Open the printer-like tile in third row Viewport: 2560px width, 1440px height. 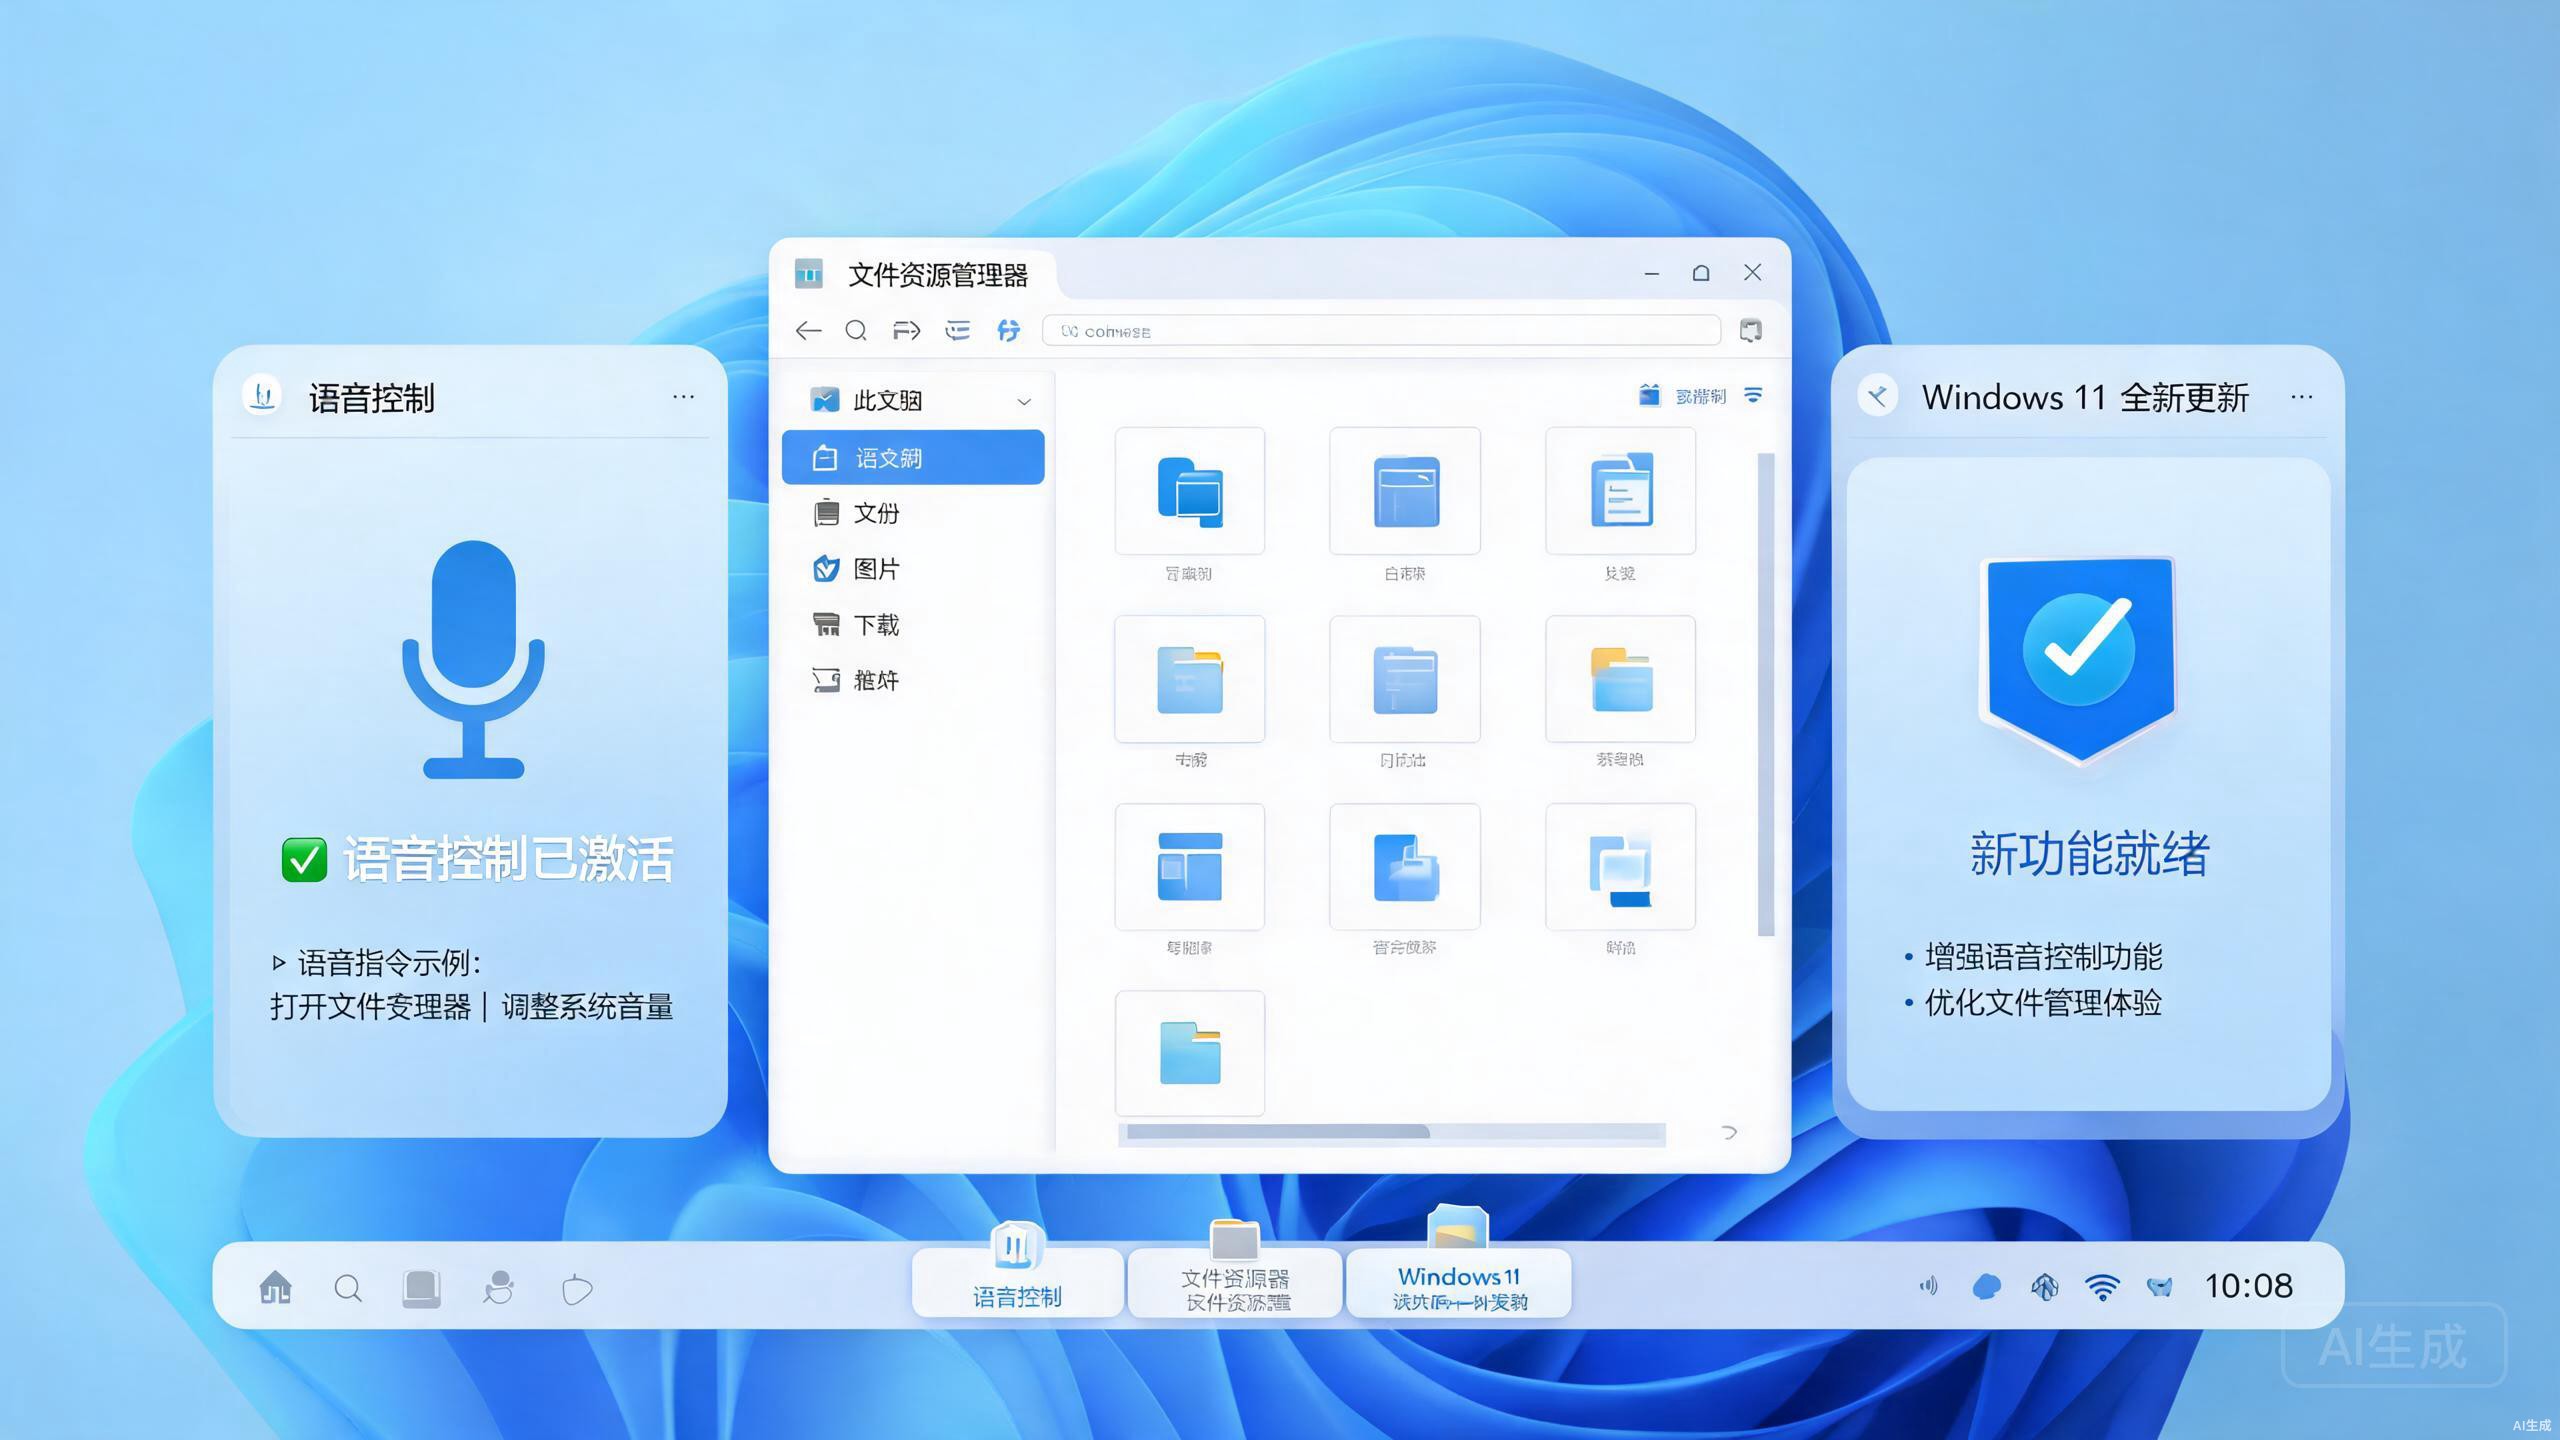click(x=1404, y=867)
